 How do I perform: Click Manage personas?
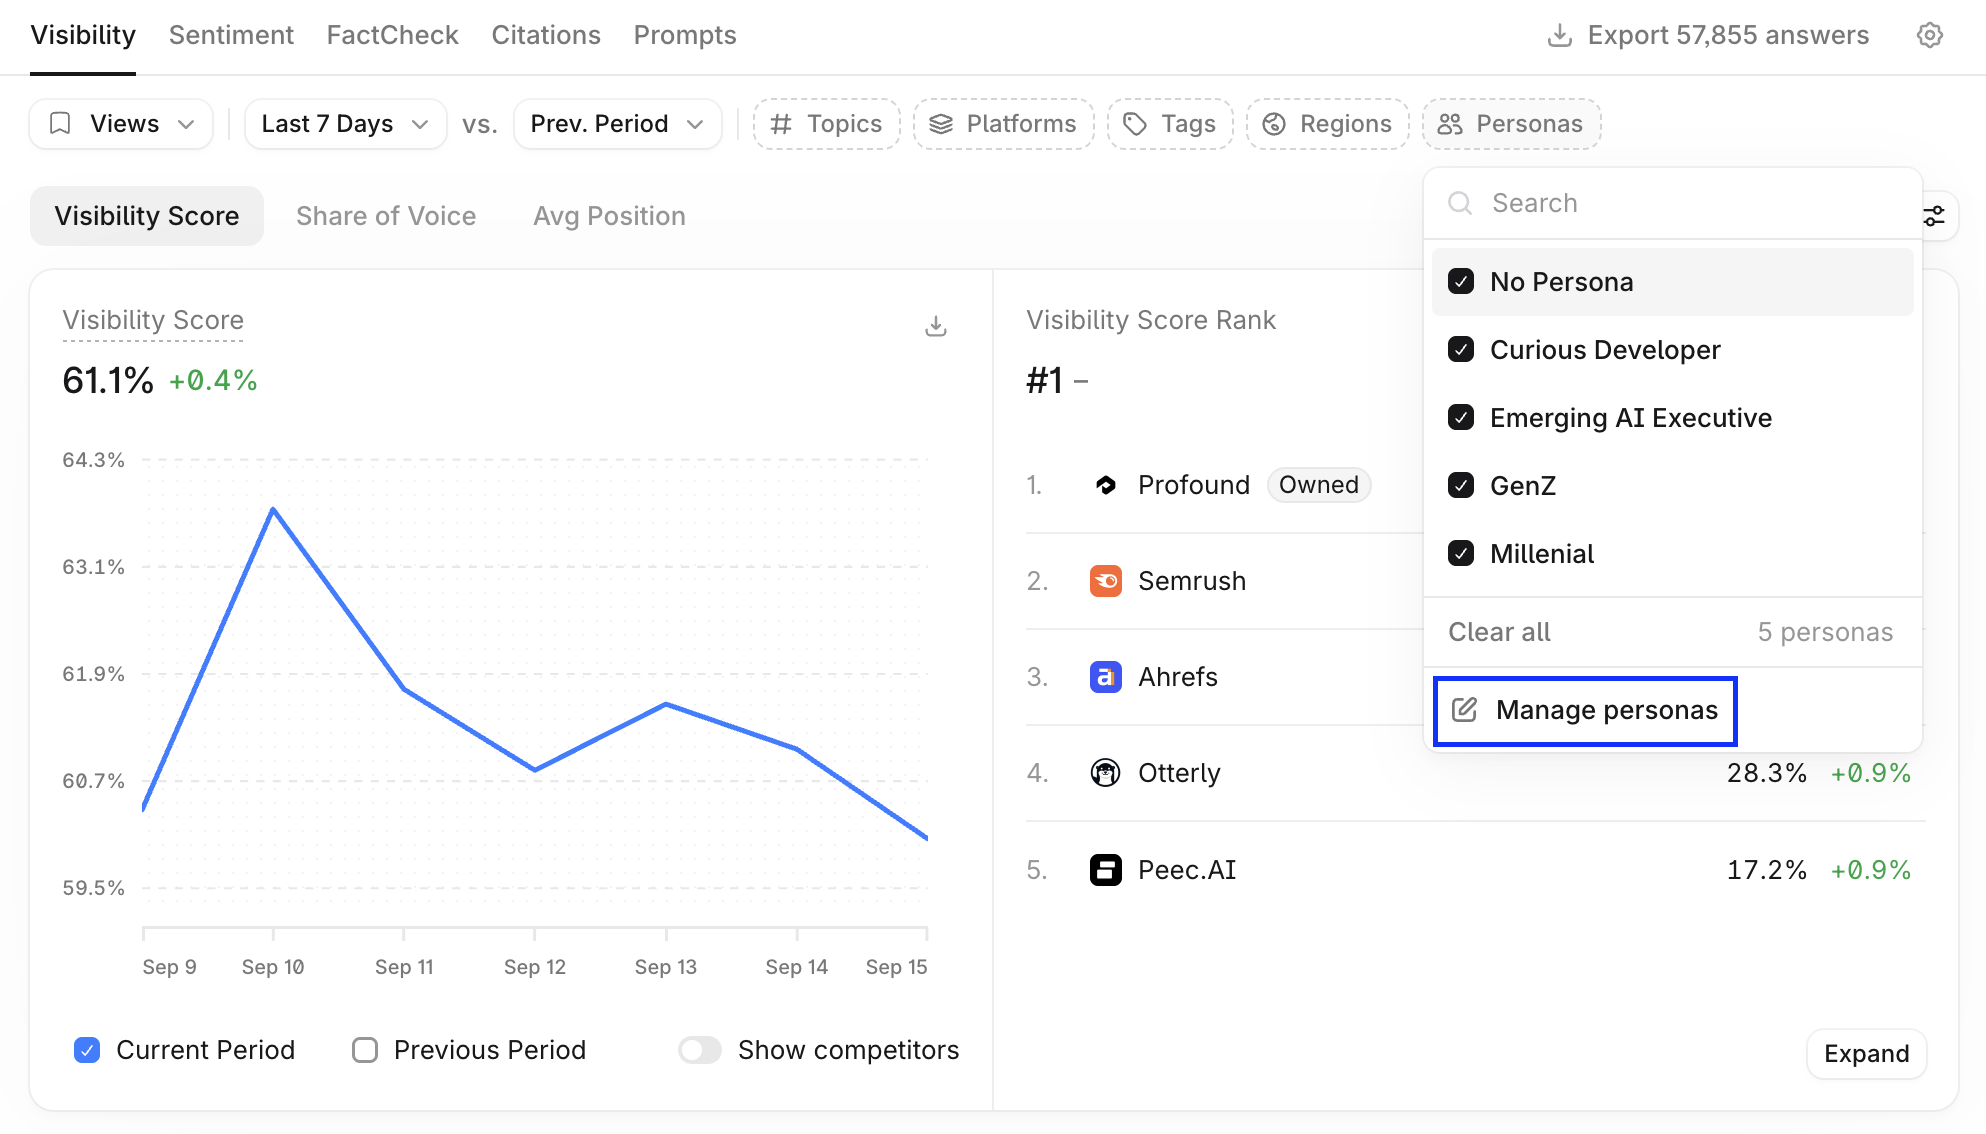(x=1585, y=710)
